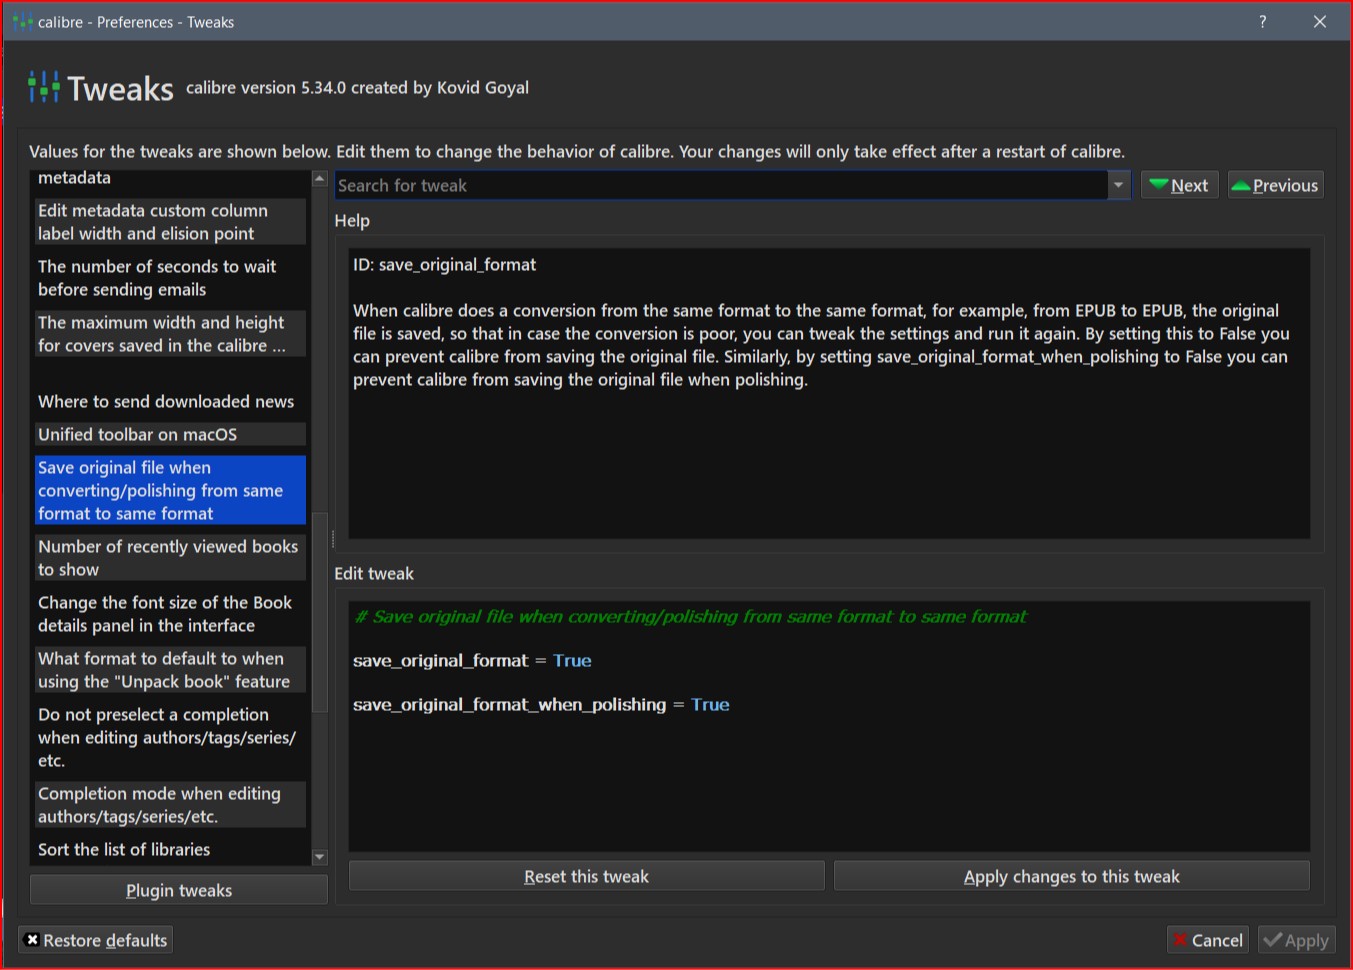
Task: Open Plugin tweaks
Action: click(179, 890)
